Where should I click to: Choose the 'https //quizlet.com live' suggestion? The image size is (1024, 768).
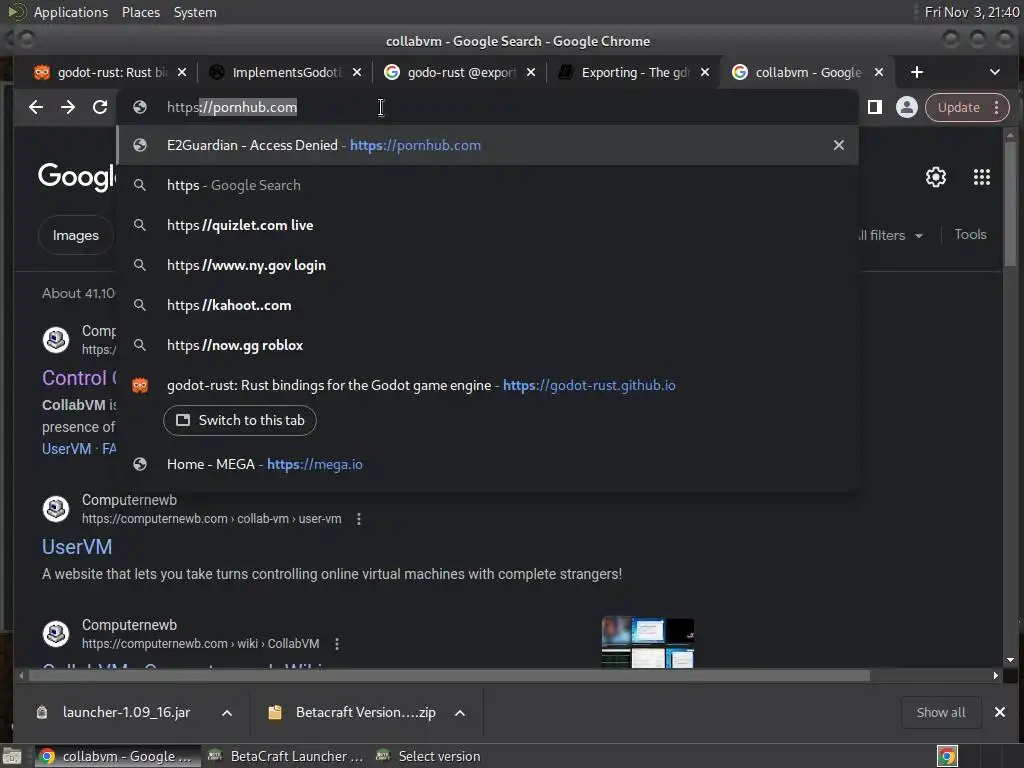pyautogui.click(x=487, y=225)
